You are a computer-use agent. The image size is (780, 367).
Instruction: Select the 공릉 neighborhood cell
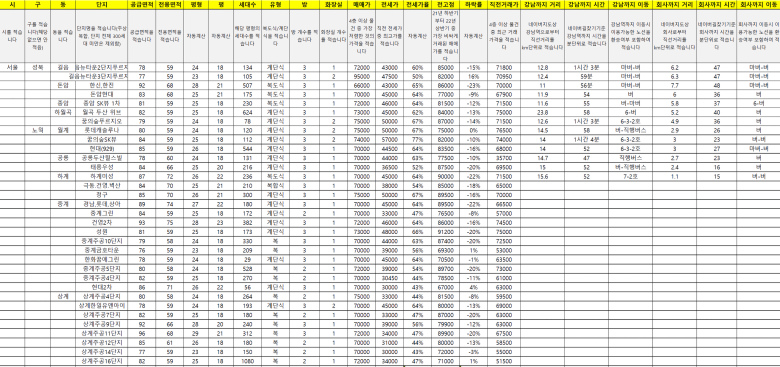63,158
